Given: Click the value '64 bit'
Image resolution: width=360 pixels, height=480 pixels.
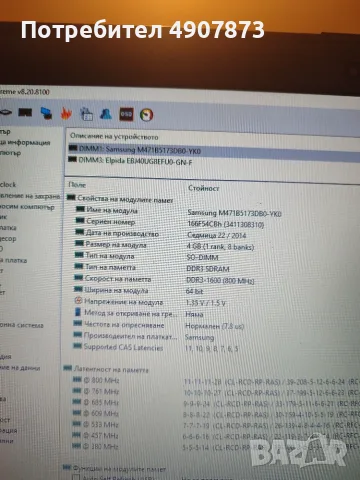Looking at the screenshot, I should [194, 292].
